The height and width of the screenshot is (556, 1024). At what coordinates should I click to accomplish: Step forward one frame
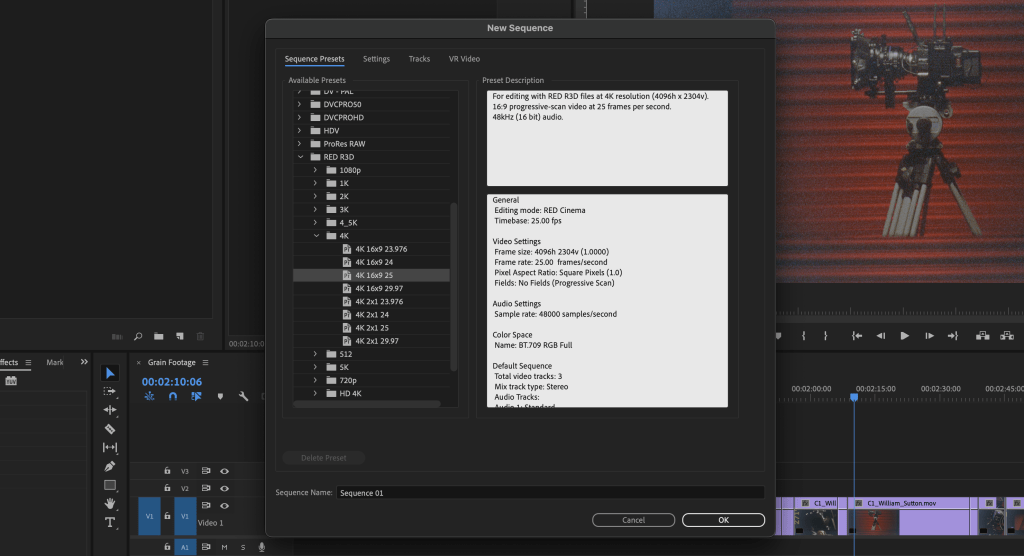click(929, 336)
